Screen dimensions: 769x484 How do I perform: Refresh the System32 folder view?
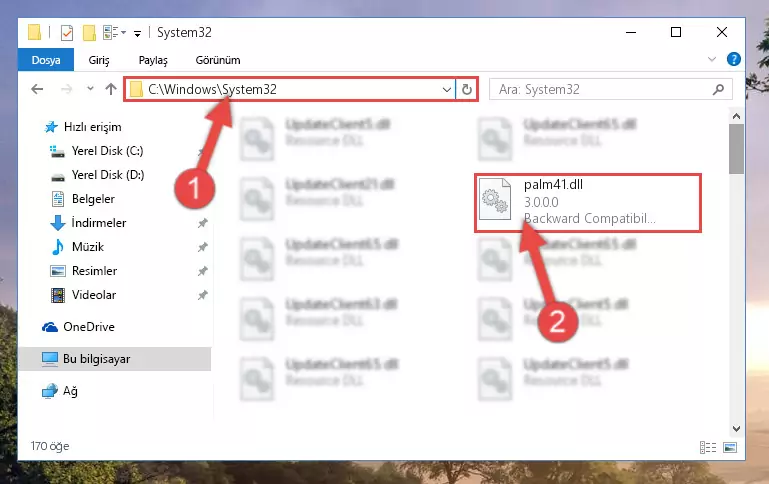click(466, 89)
